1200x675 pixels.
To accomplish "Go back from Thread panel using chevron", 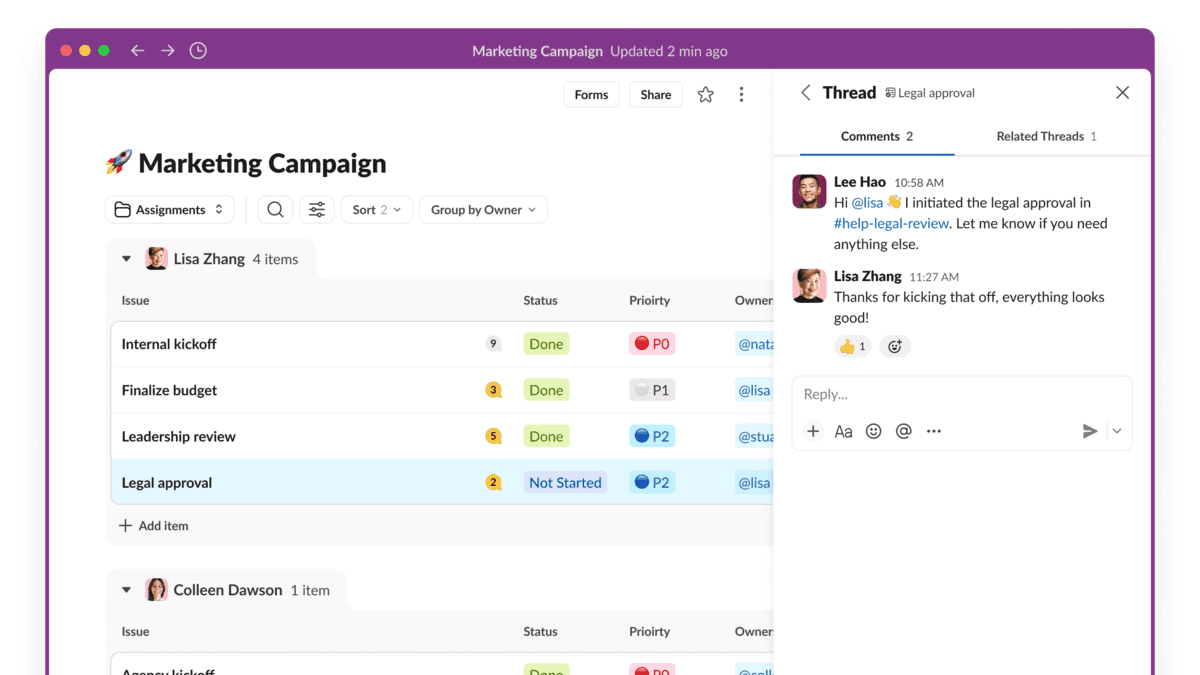I will pyautogui.click(x=805, y=92).
